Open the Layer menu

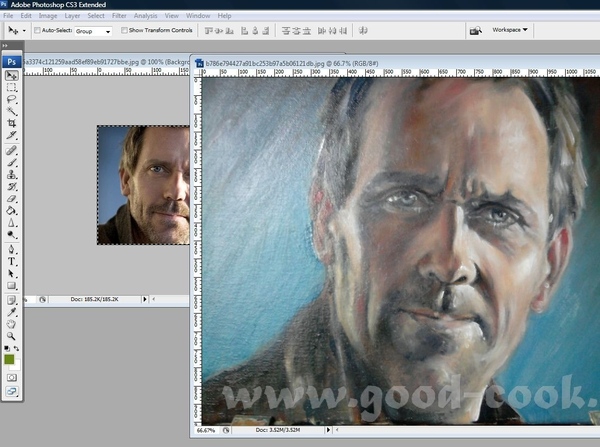pos(72,16)
